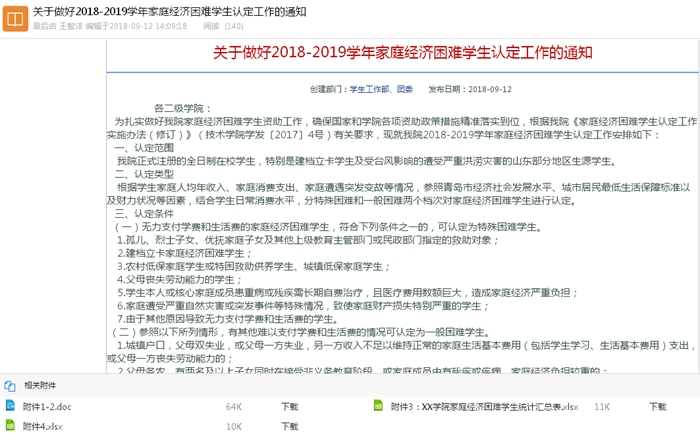Screen dimensions: 700x437
Task: Click the orange book icon beside the title
Action: coord(15,19)
